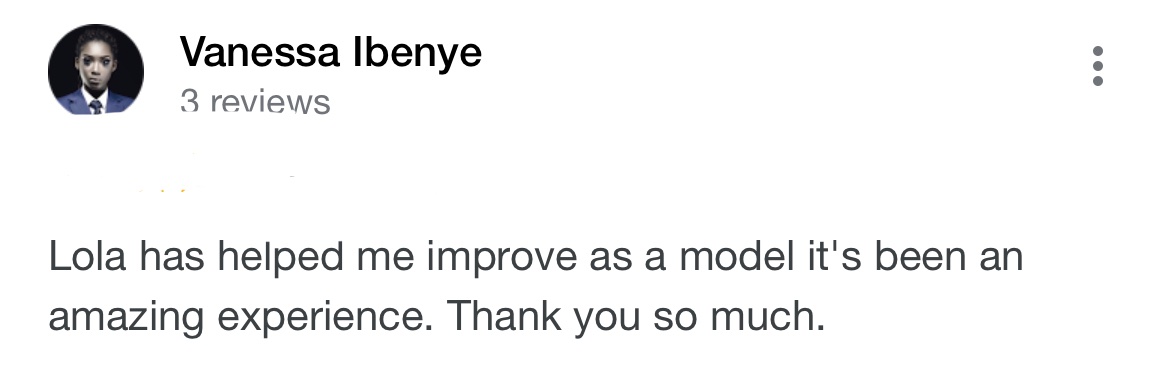This screenshot has width=1170, height=377.
Task: Click the first name "Vanessa"
Action: pyautogui.click(x=260, y=53)
